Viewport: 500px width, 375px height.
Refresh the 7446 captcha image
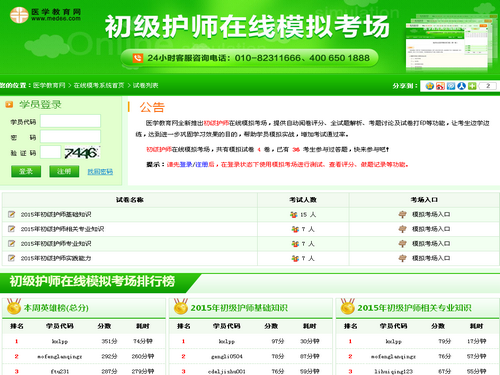[82, 153]
